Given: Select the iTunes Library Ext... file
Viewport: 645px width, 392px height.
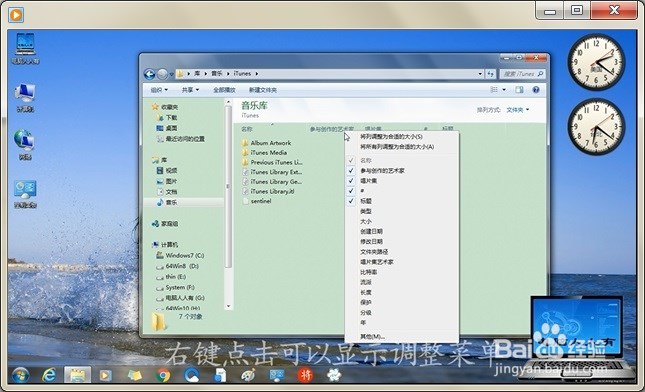Looking at the screenshot, I should pyautogui.click(x=272, y=172).
